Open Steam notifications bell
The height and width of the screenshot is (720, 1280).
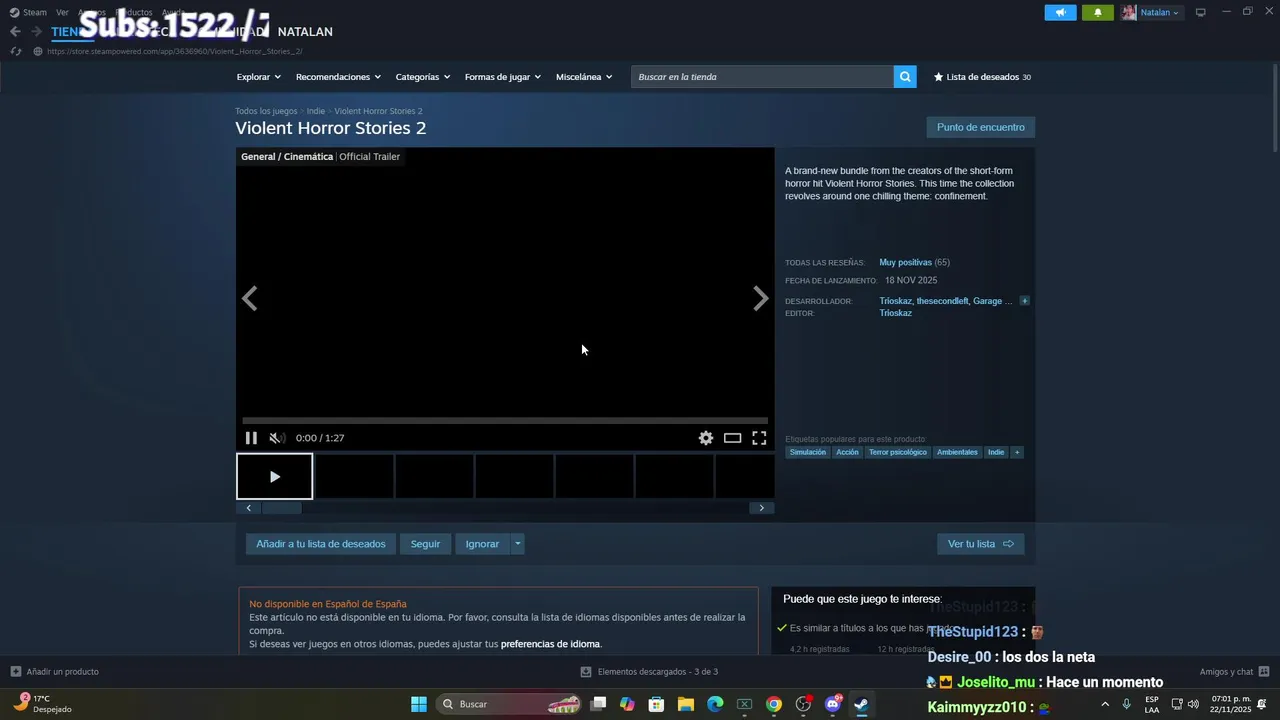[x=1098, y=12]
